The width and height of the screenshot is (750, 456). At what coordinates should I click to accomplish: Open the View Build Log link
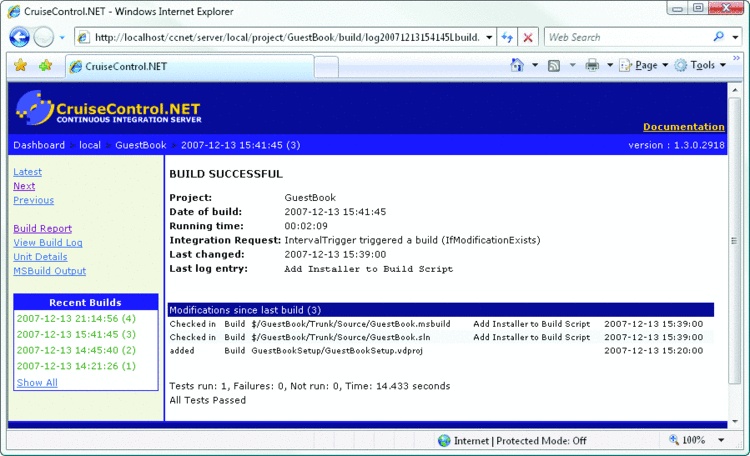[48, 243]
